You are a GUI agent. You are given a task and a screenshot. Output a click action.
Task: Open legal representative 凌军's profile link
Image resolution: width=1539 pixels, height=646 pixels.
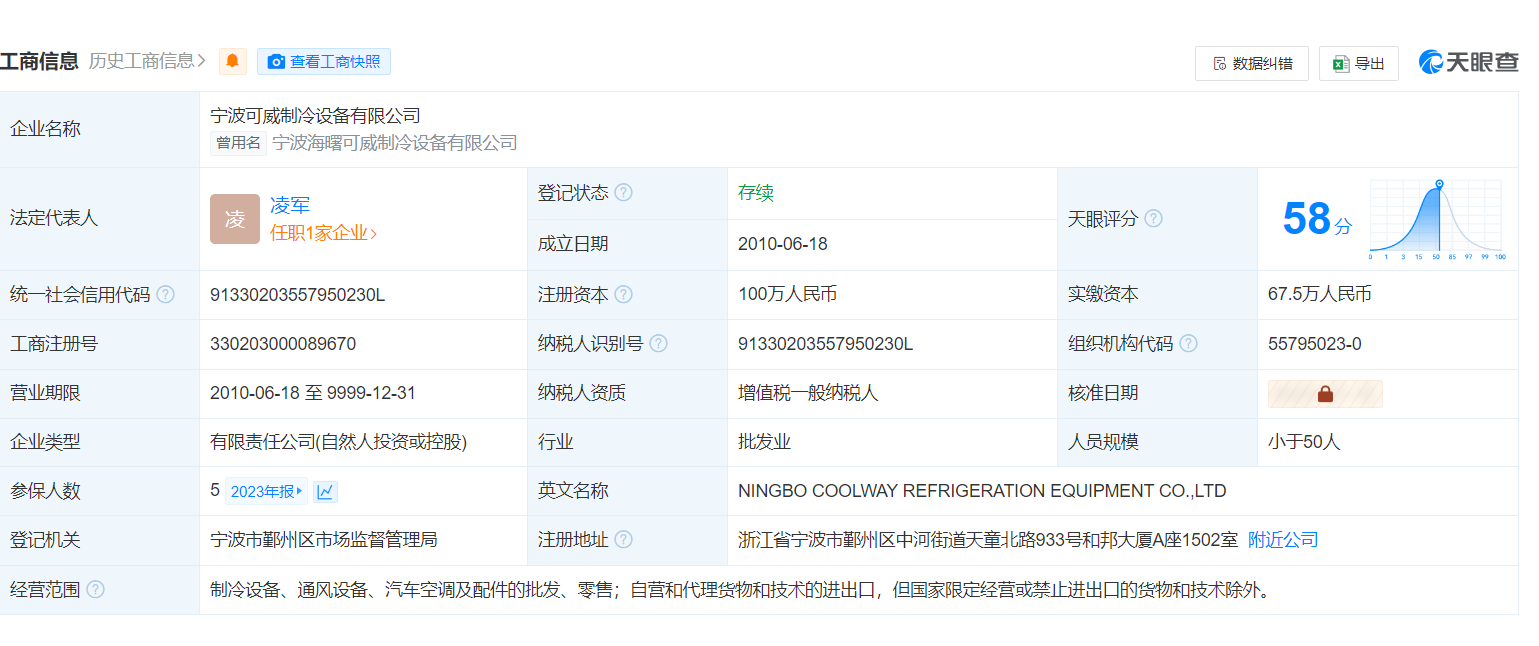(290, 205)
